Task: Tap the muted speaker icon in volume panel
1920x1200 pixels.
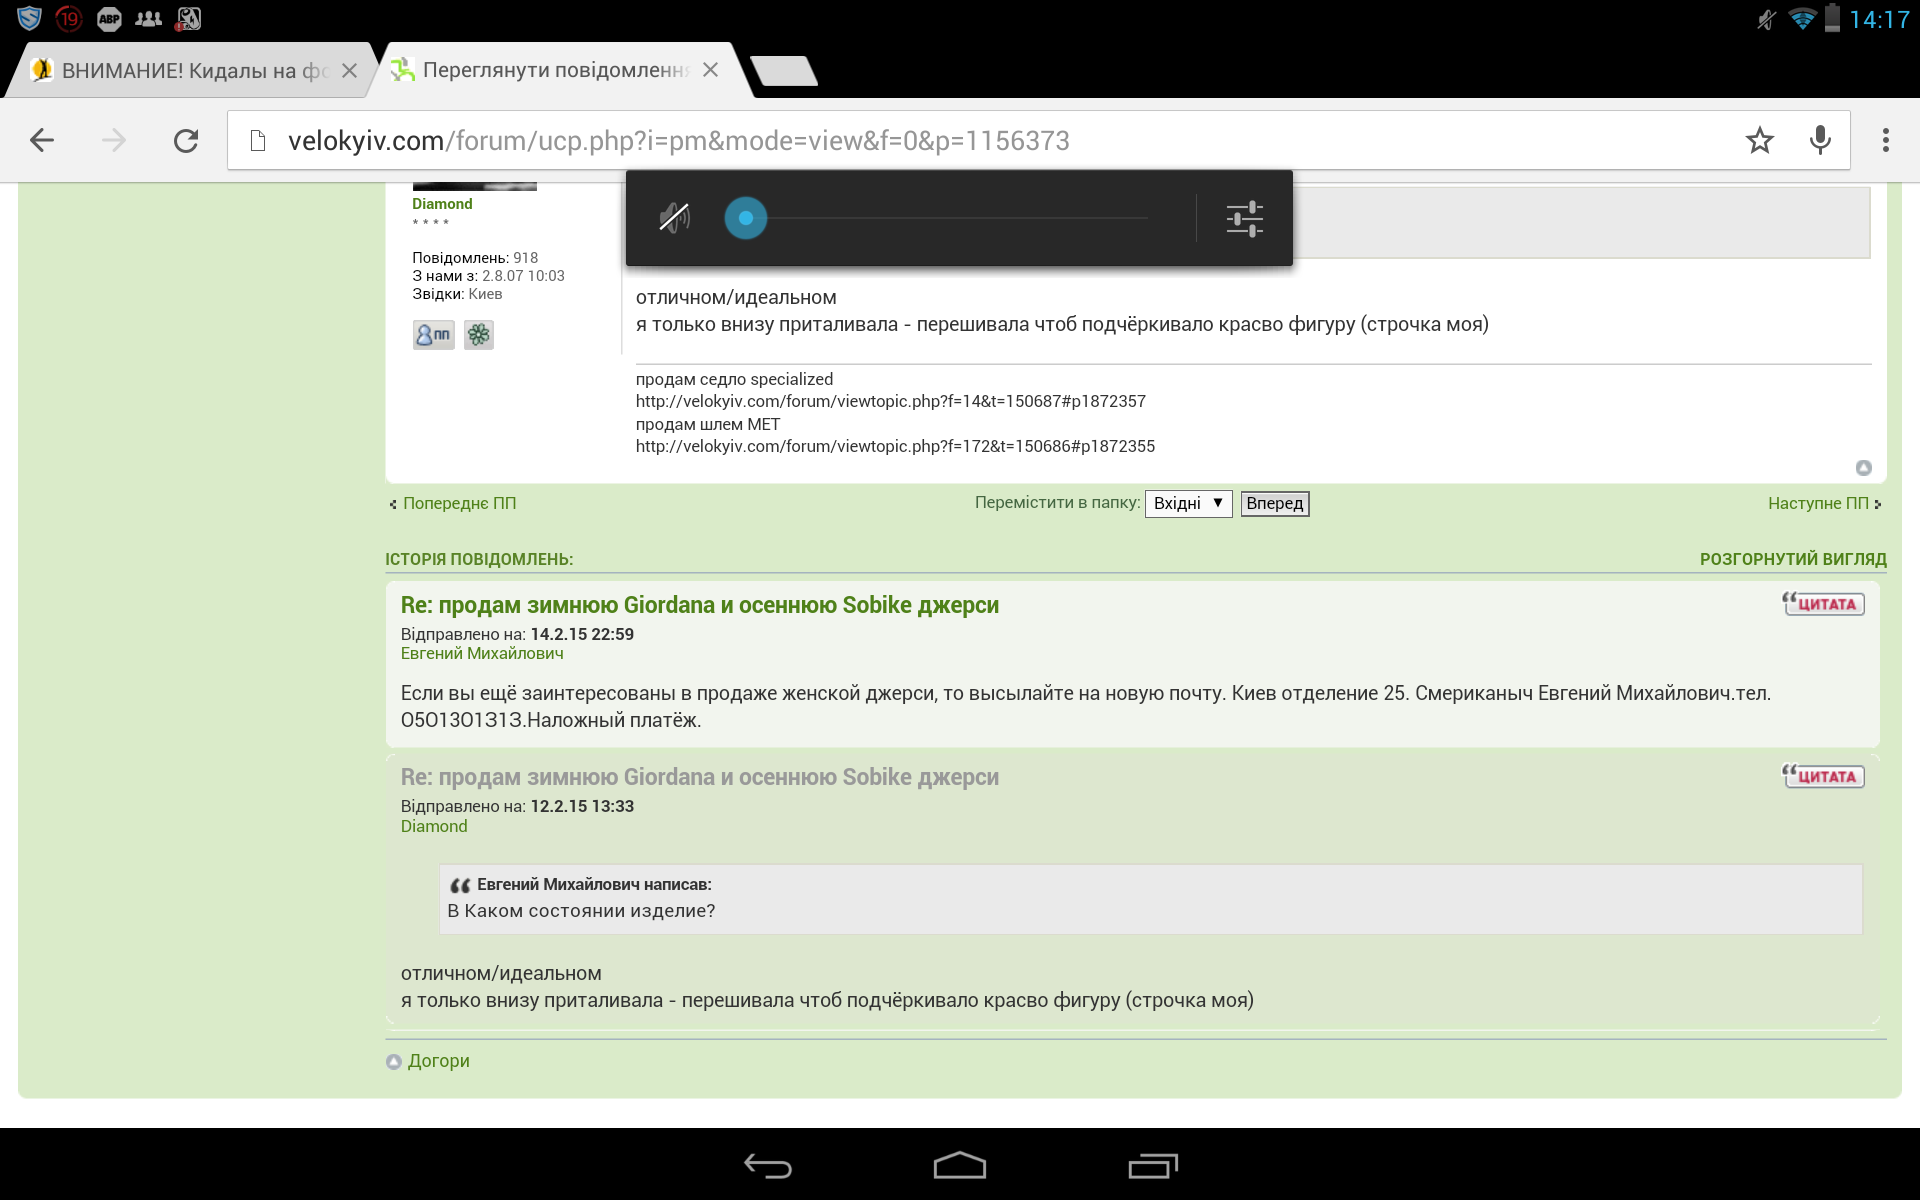Action: 674,217
